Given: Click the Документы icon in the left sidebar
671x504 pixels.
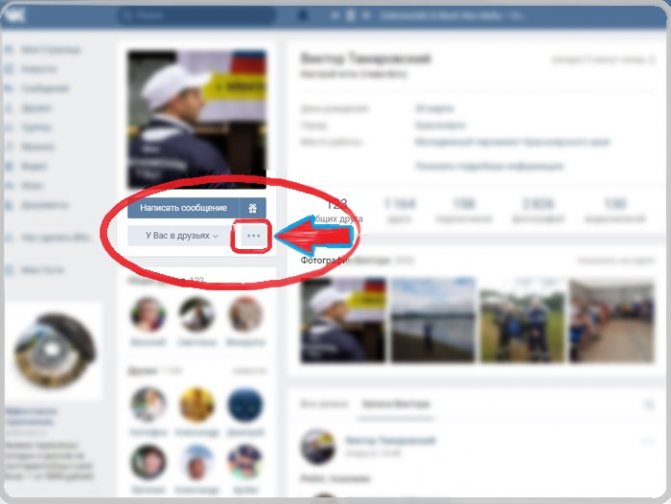Looking at the screenshot, I should (9, 205).
